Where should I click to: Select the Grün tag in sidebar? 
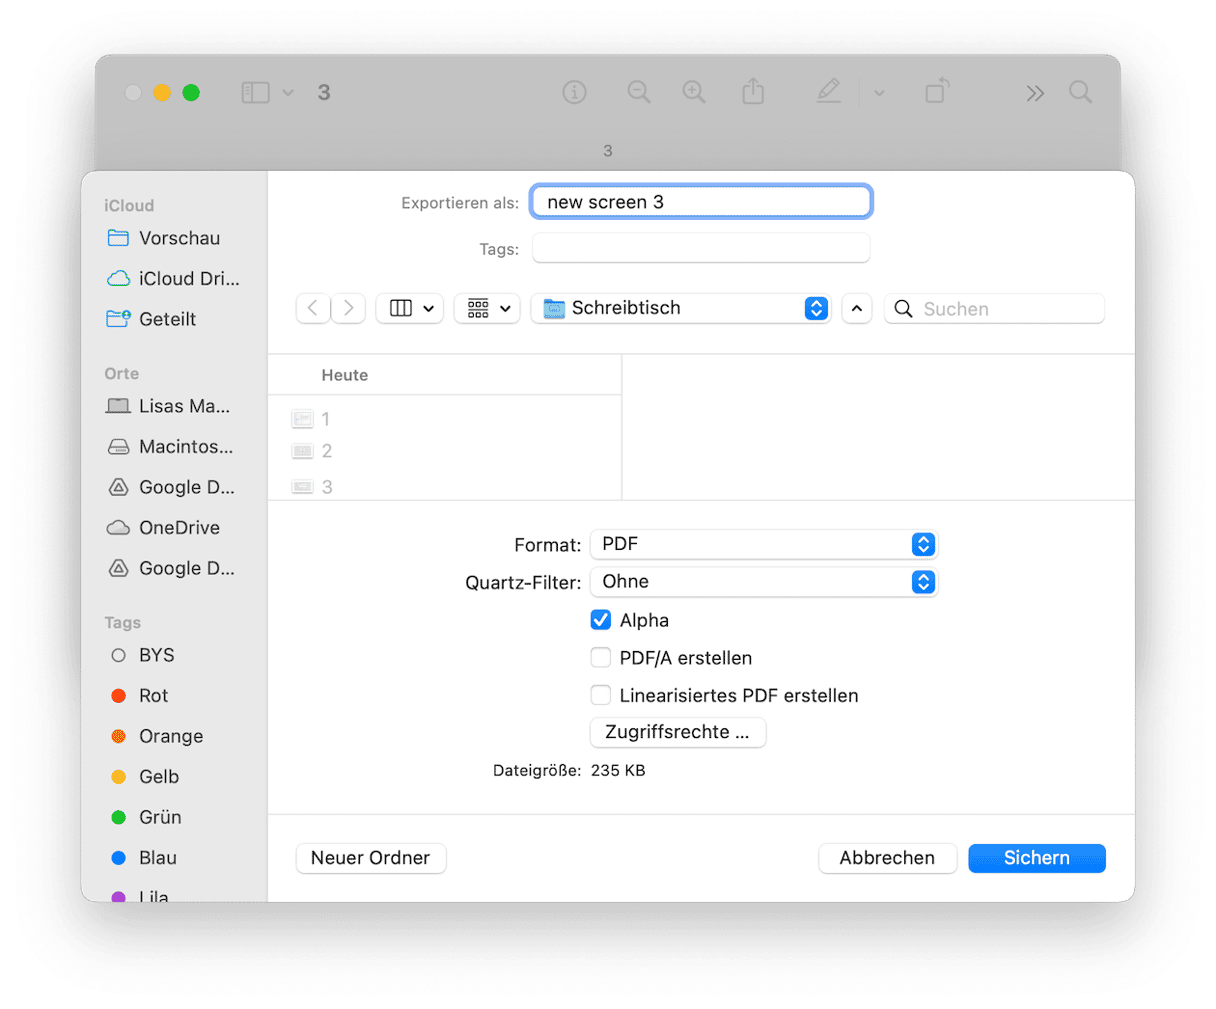(146, 817)
